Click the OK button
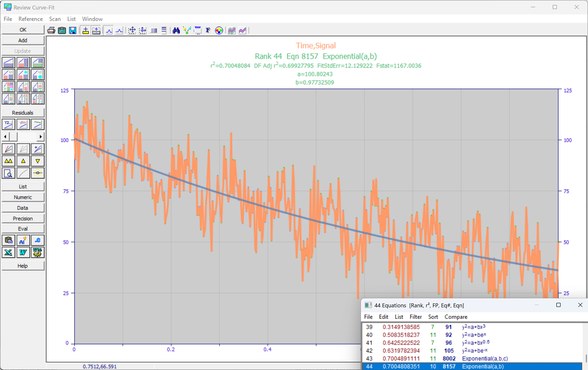Screen dimensions: 588x370 [23, 30]
